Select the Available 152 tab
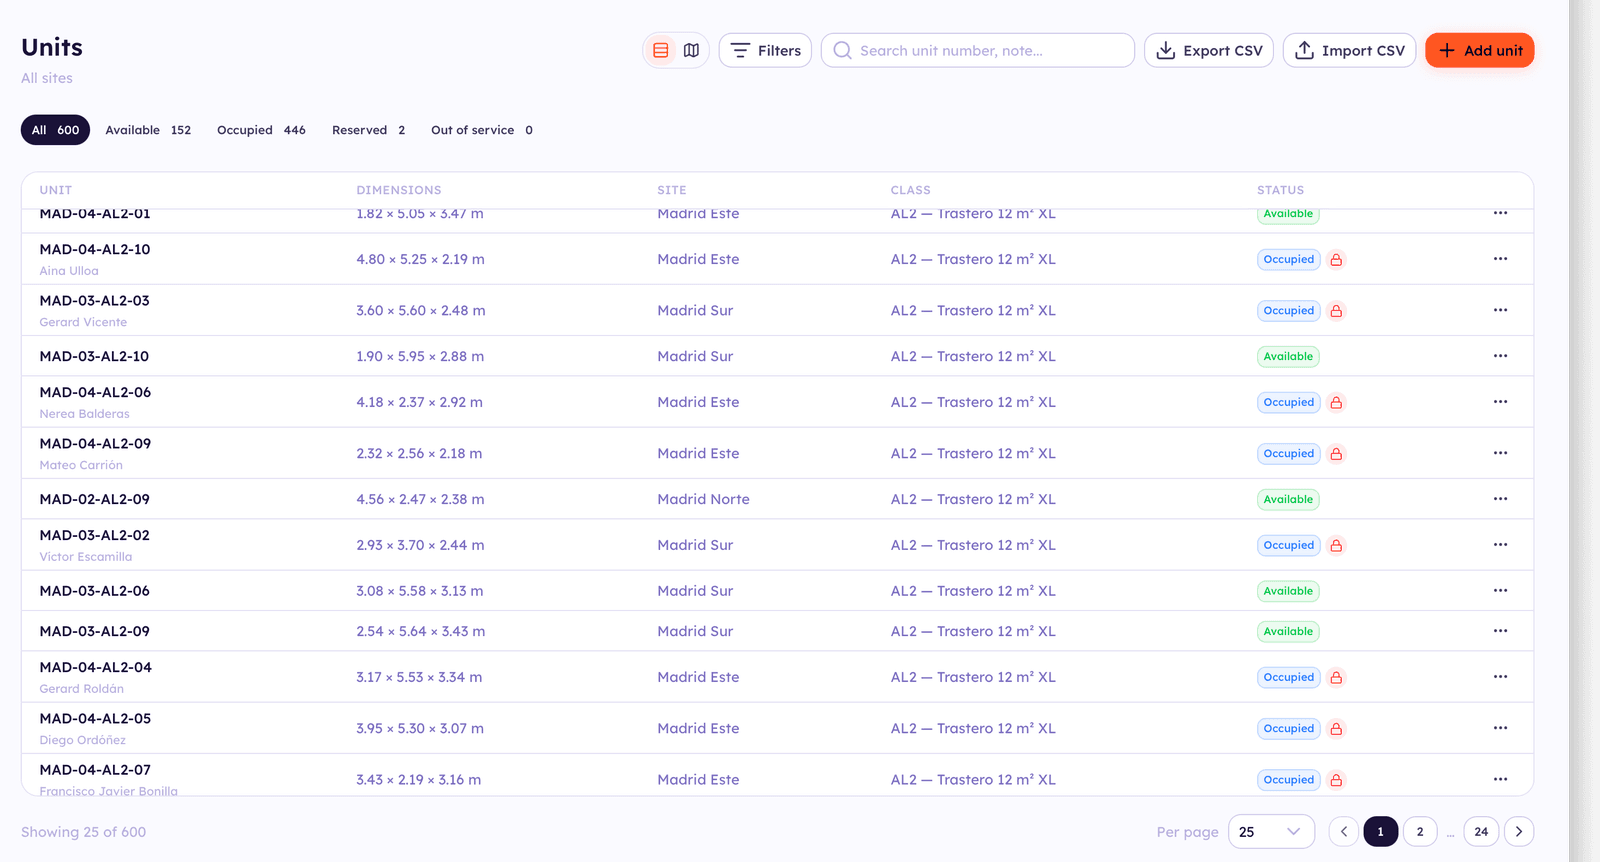This screenshot has height=862, width=1600. (x=148, y=130)
